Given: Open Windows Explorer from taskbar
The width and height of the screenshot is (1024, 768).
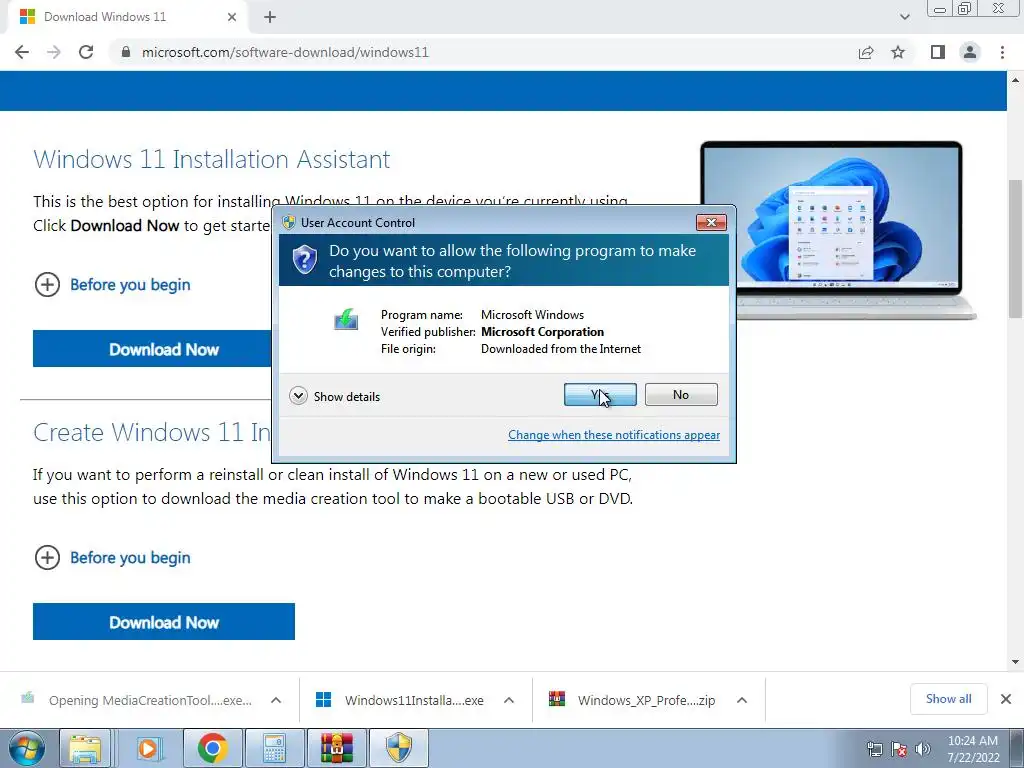Looking at the screenshot, I should (x=85, y=748).
